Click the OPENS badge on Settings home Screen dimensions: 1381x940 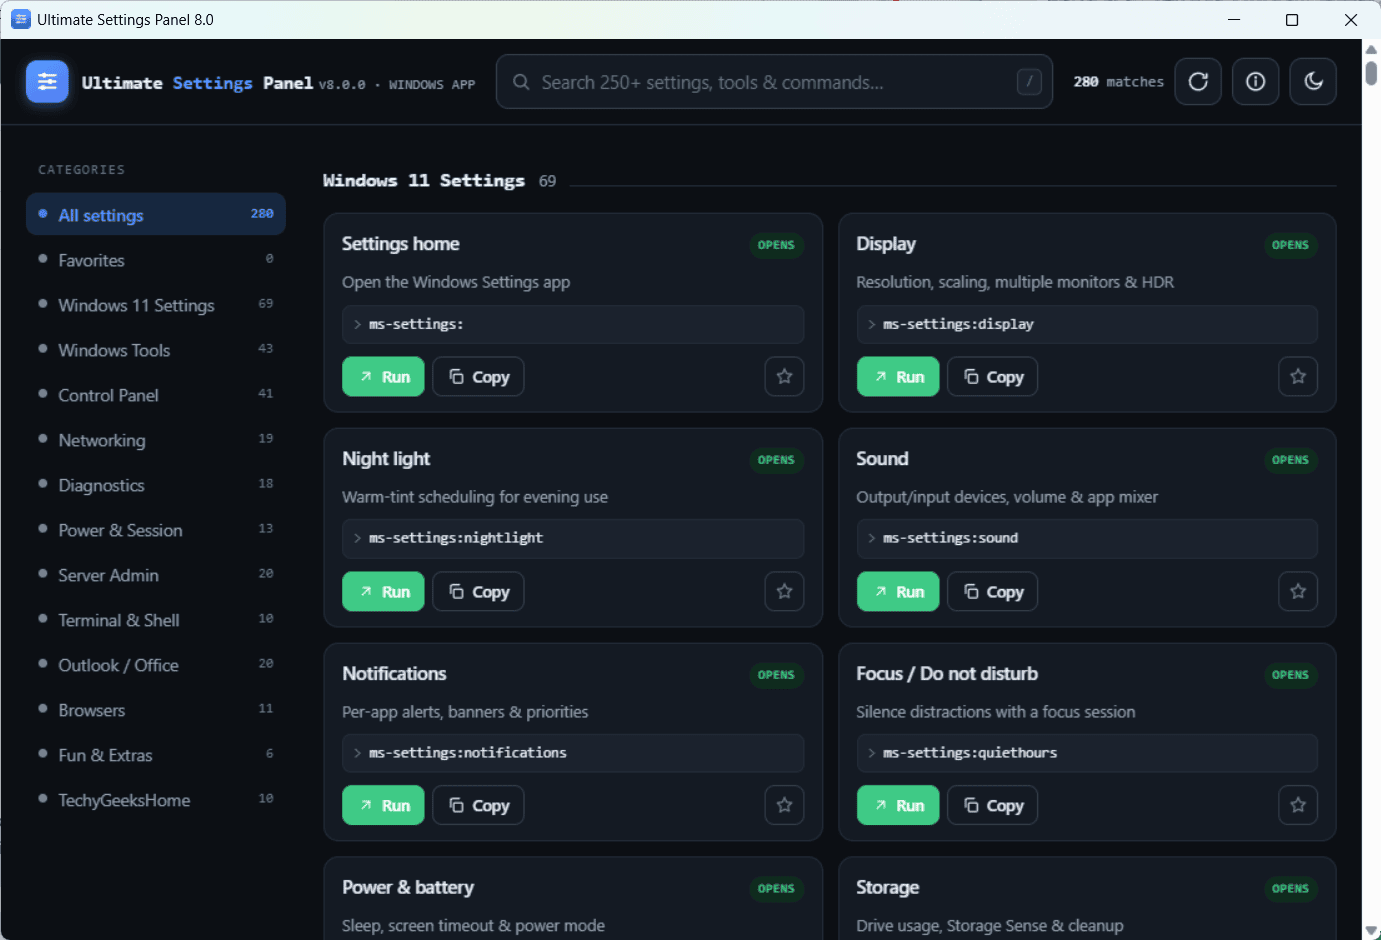coord(776,245)
